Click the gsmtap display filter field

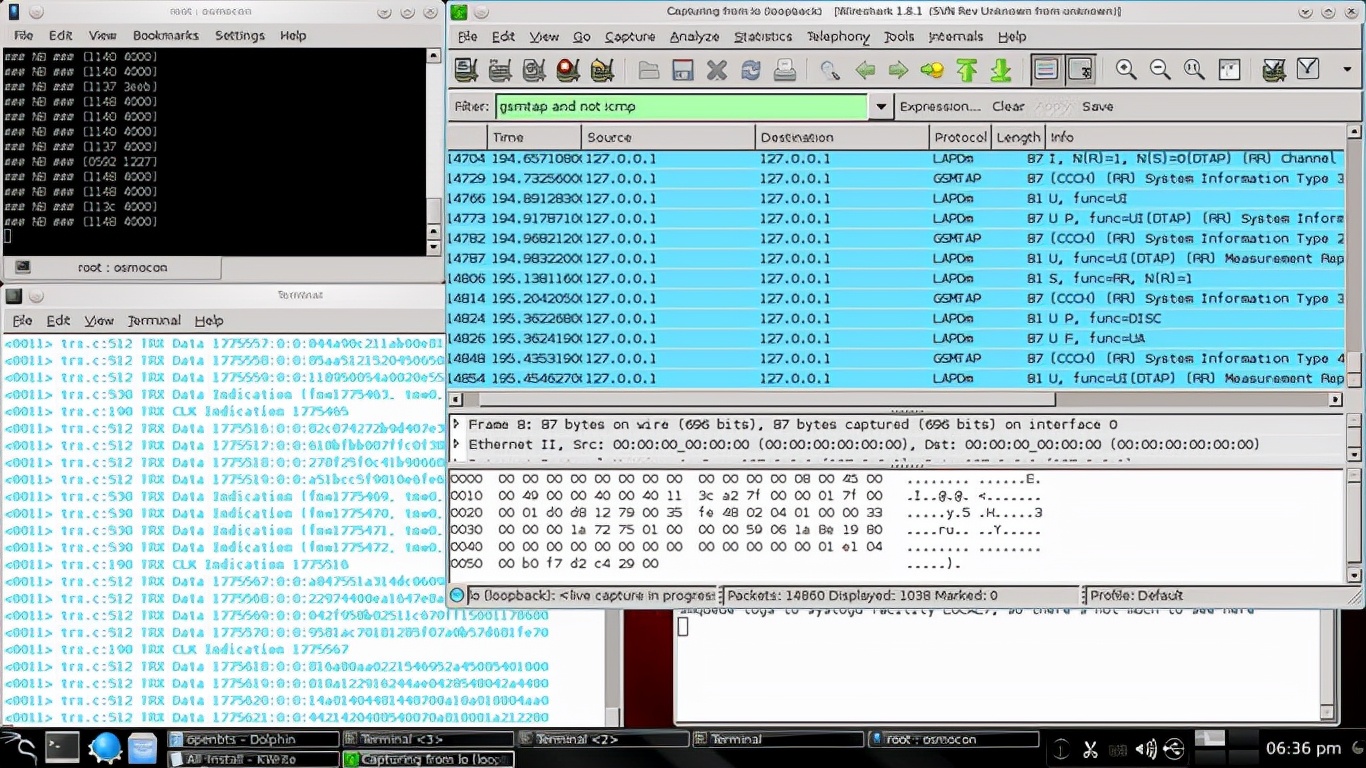point(680,107)
